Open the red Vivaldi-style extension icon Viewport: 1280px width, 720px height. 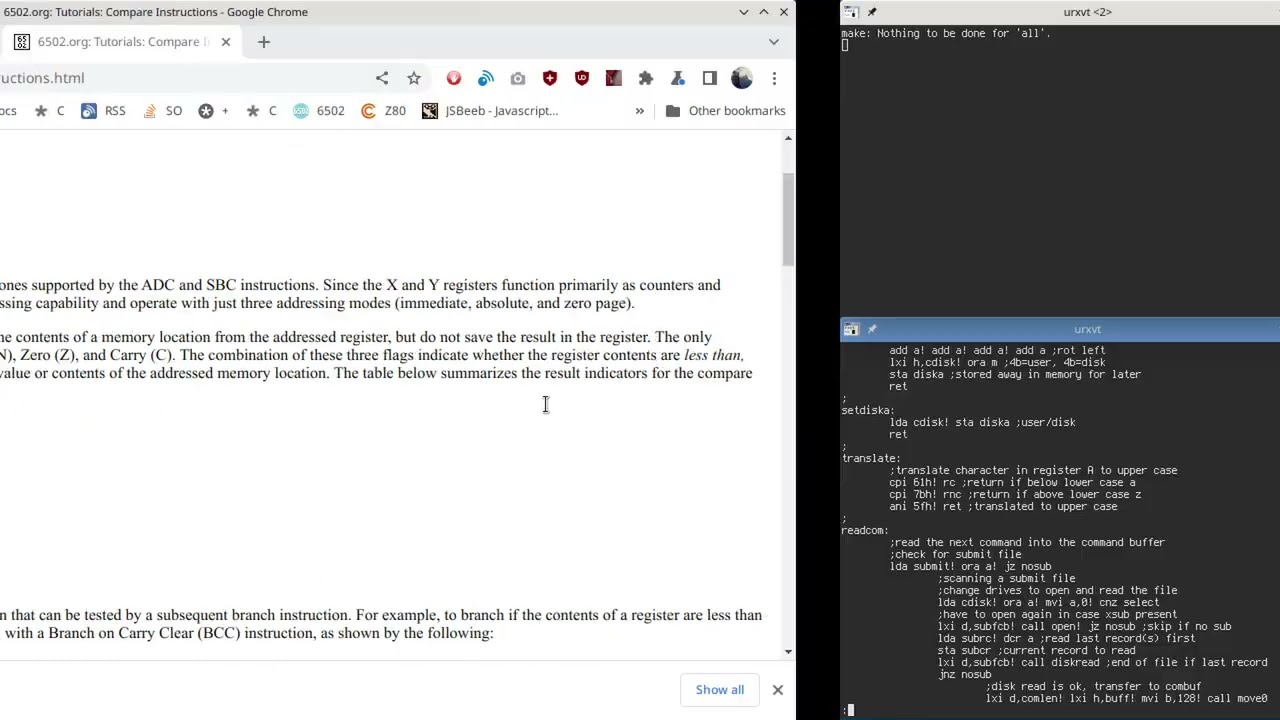[454, 78]
